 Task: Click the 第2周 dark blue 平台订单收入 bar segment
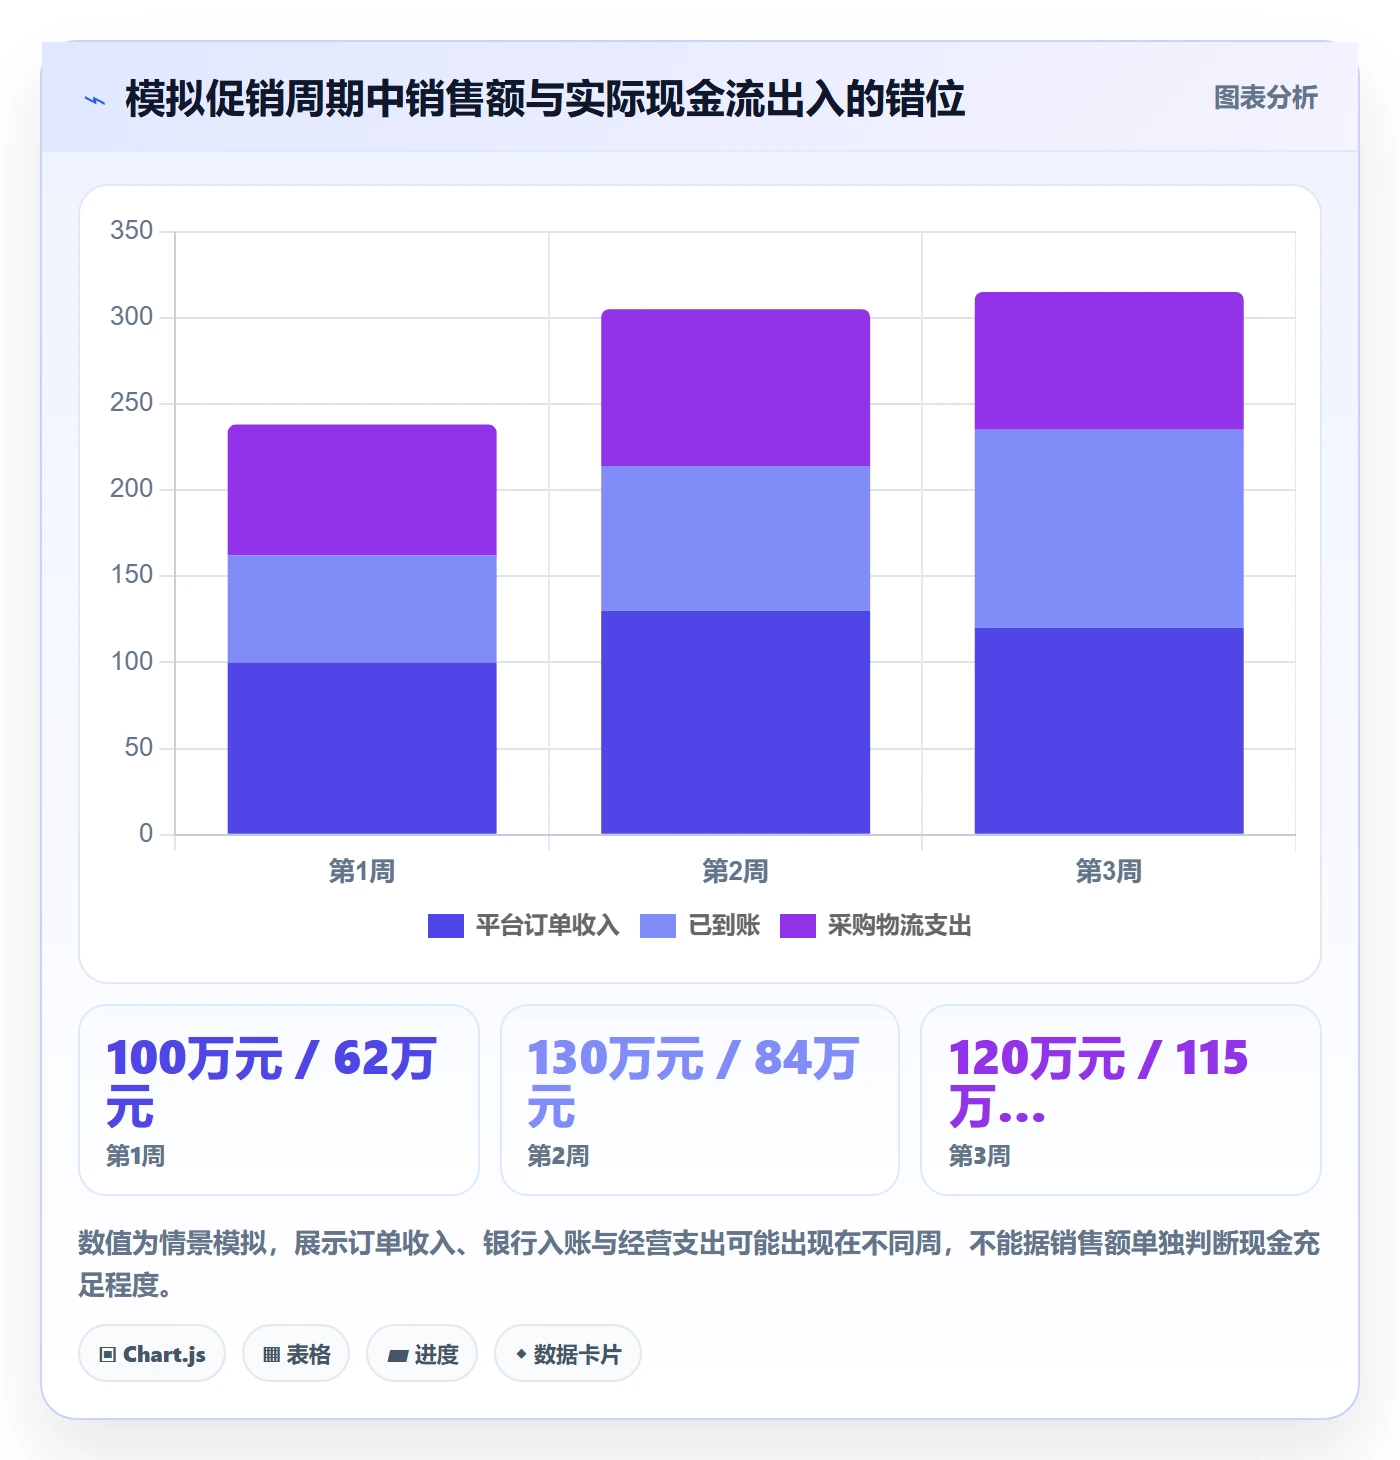pyautogui.click(x=735, y=722)
